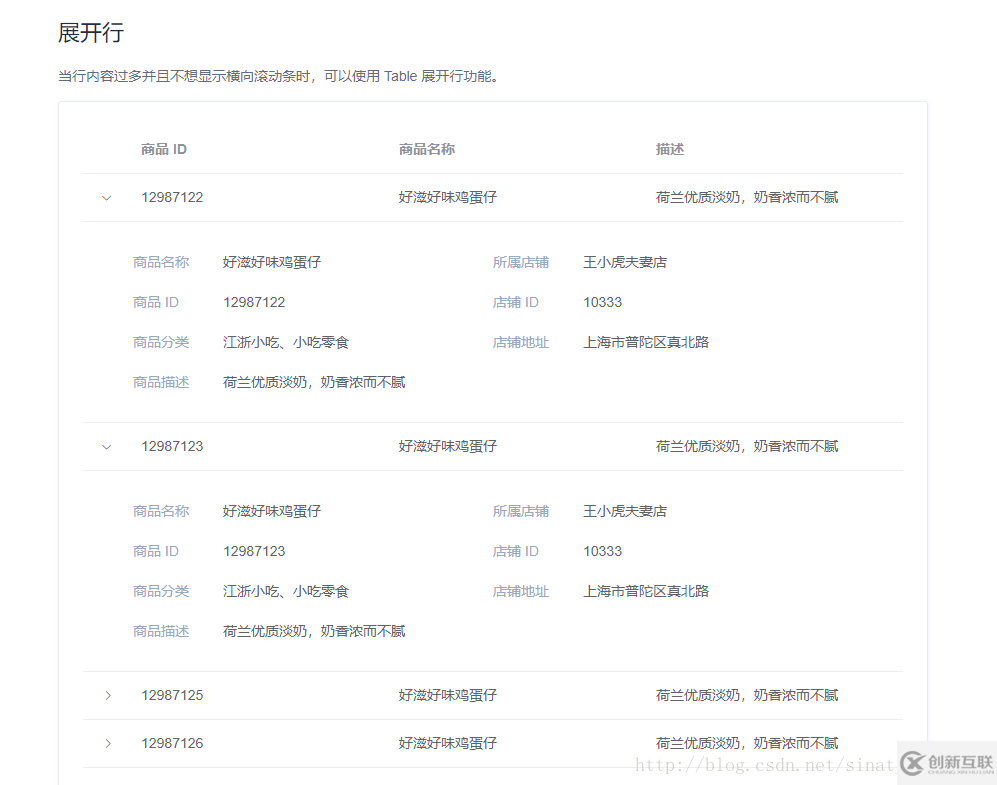This screenshot has width=997, height=785.
Task: Collapse expanded row 12987123
Action: pos(107,447)
